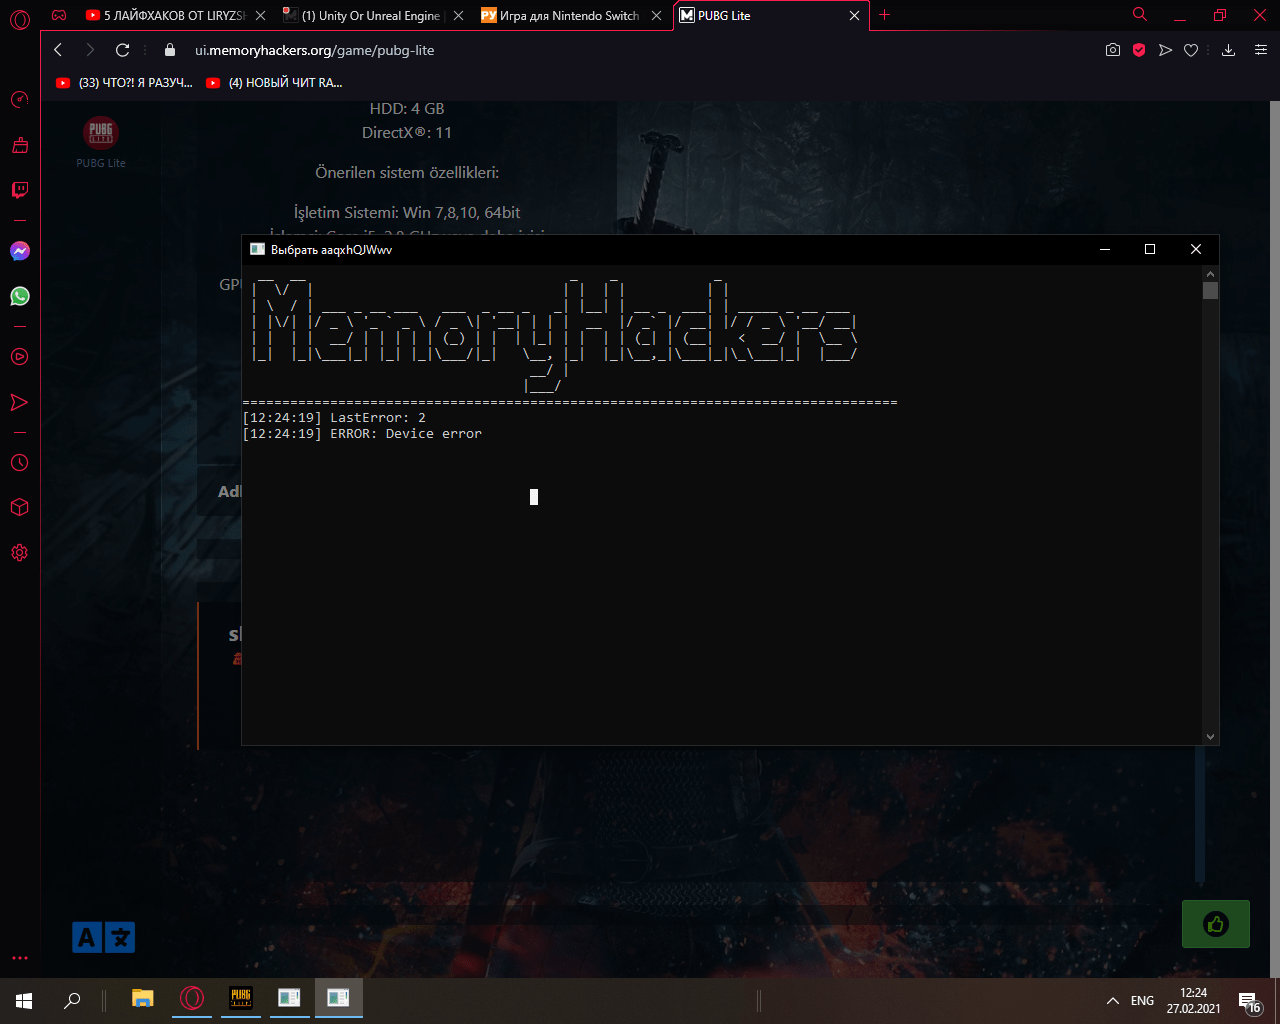Open the Player icon in sidebar
This screenshot has width=1280, height=1024.
tap(19, 356)
